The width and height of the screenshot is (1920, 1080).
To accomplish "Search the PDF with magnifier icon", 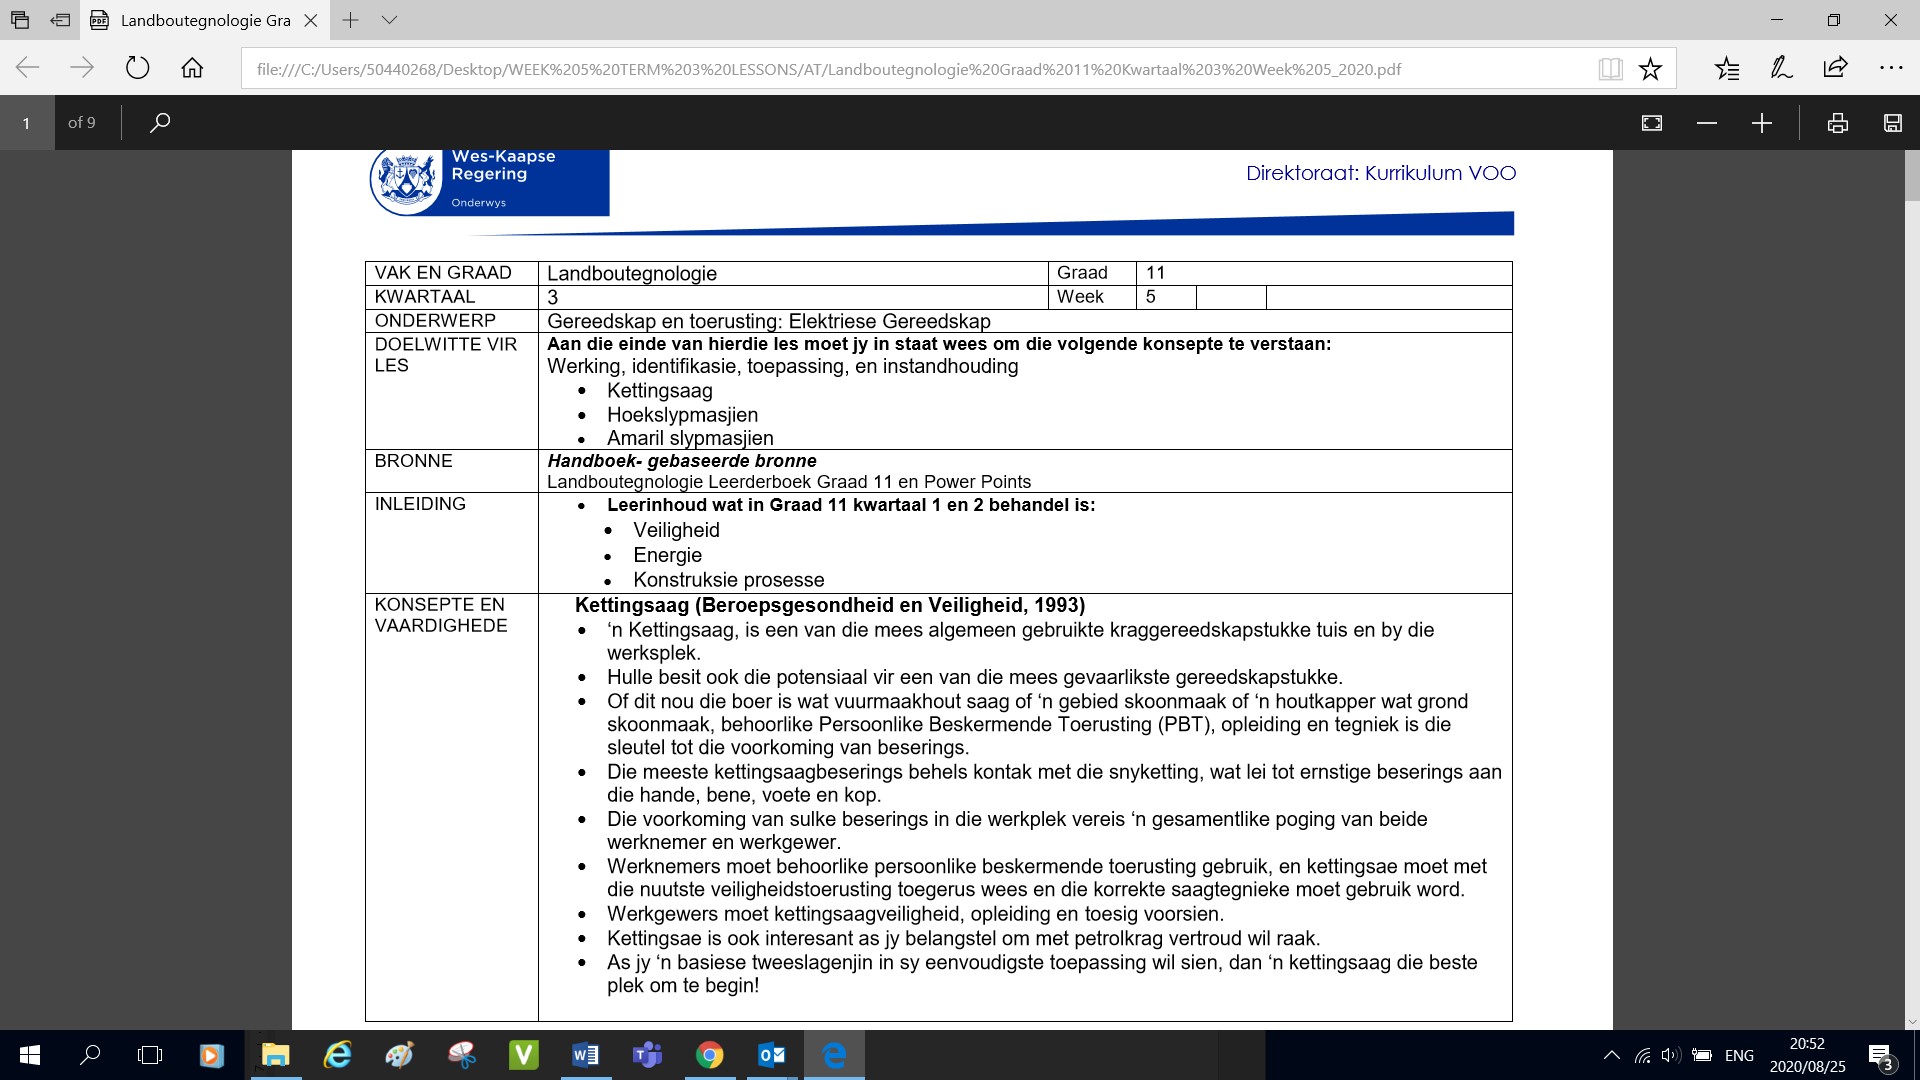I will [x=160, y=122].
